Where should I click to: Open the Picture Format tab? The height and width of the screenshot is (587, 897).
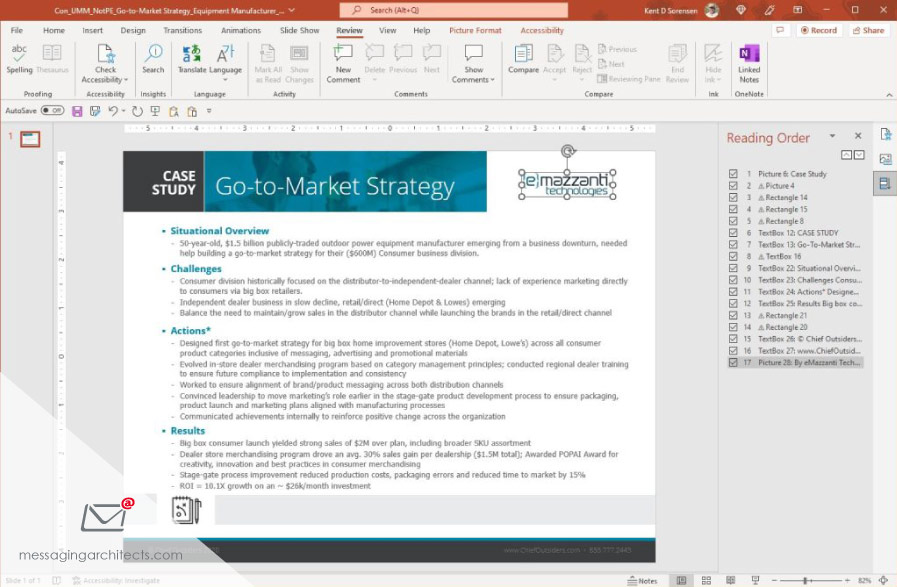pyautogui.click(x=475, y=31)
